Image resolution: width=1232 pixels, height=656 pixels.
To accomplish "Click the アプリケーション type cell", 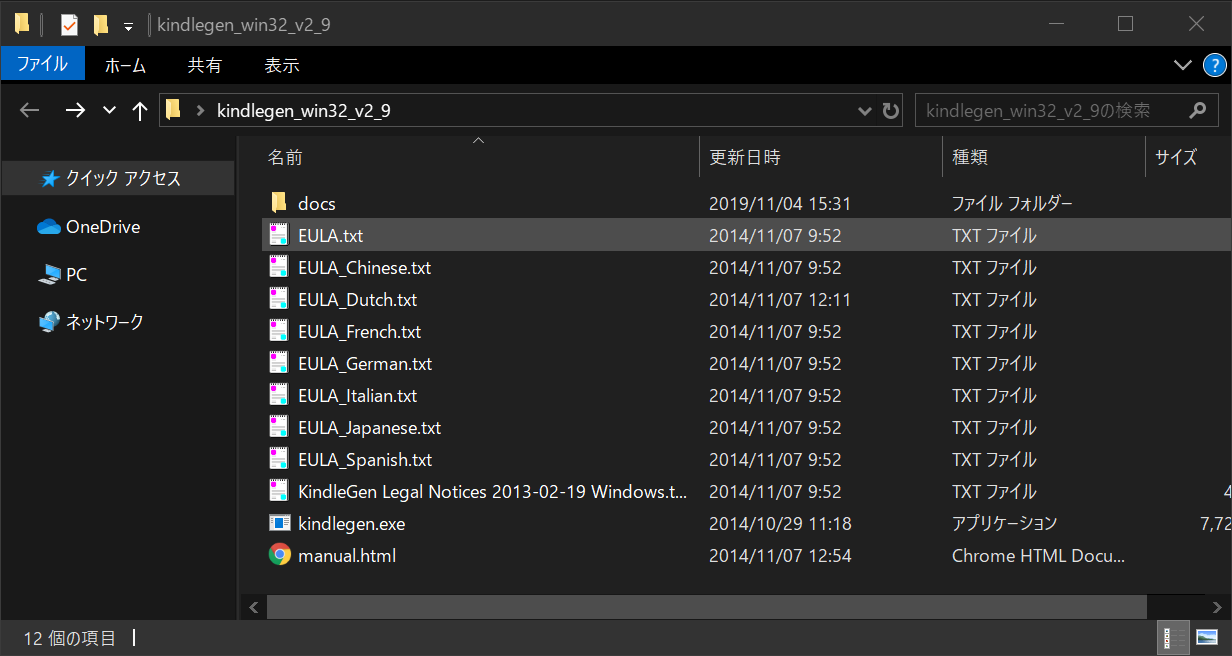I will [x=1004, y=524].
